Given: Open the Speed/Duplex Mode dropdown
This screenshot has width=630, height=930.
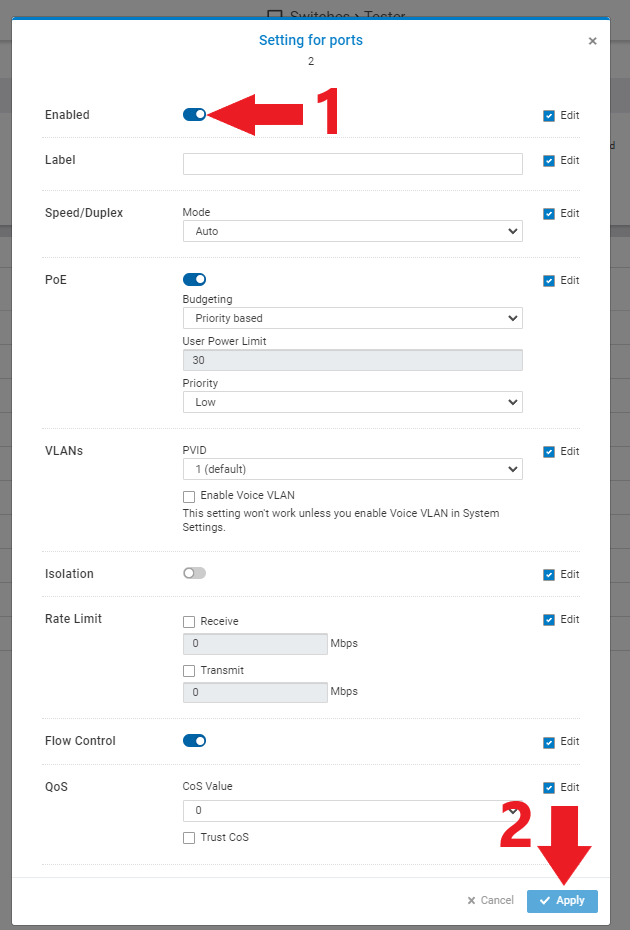Looking at the screenshot, I should click(352, 231).
